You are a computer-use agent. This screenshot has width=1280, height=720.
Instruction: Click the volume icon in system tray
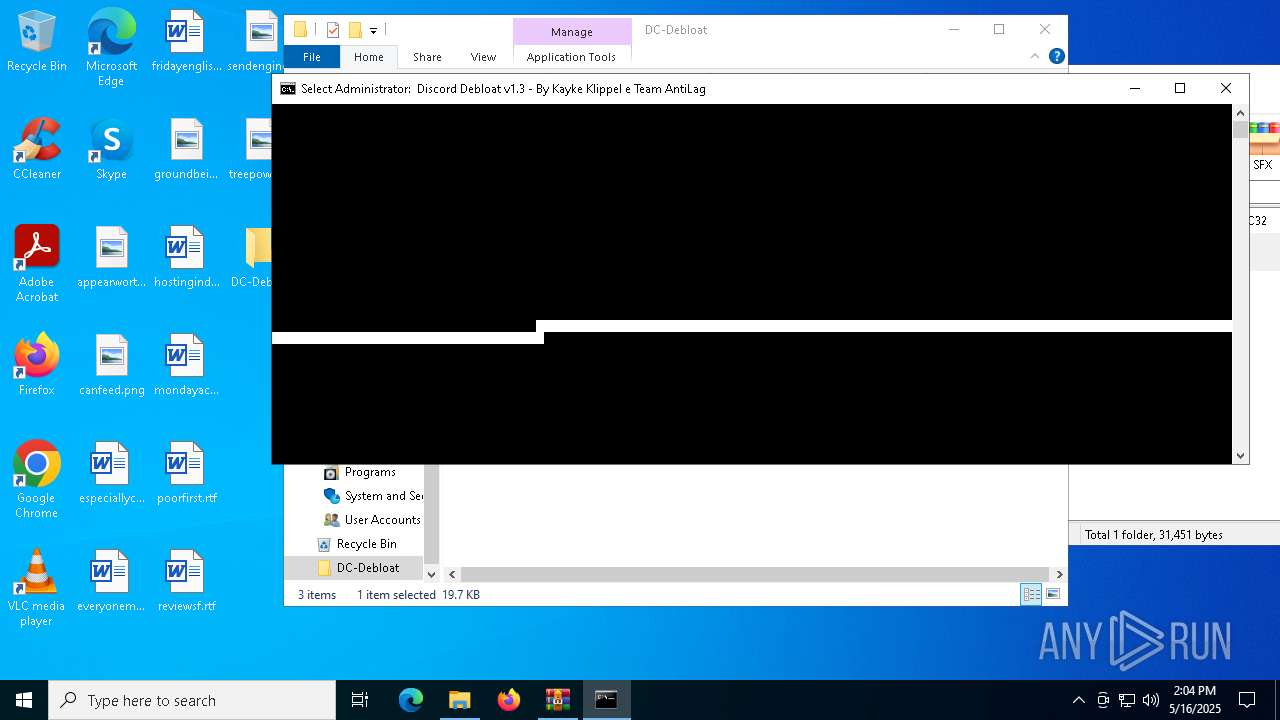1151,700
